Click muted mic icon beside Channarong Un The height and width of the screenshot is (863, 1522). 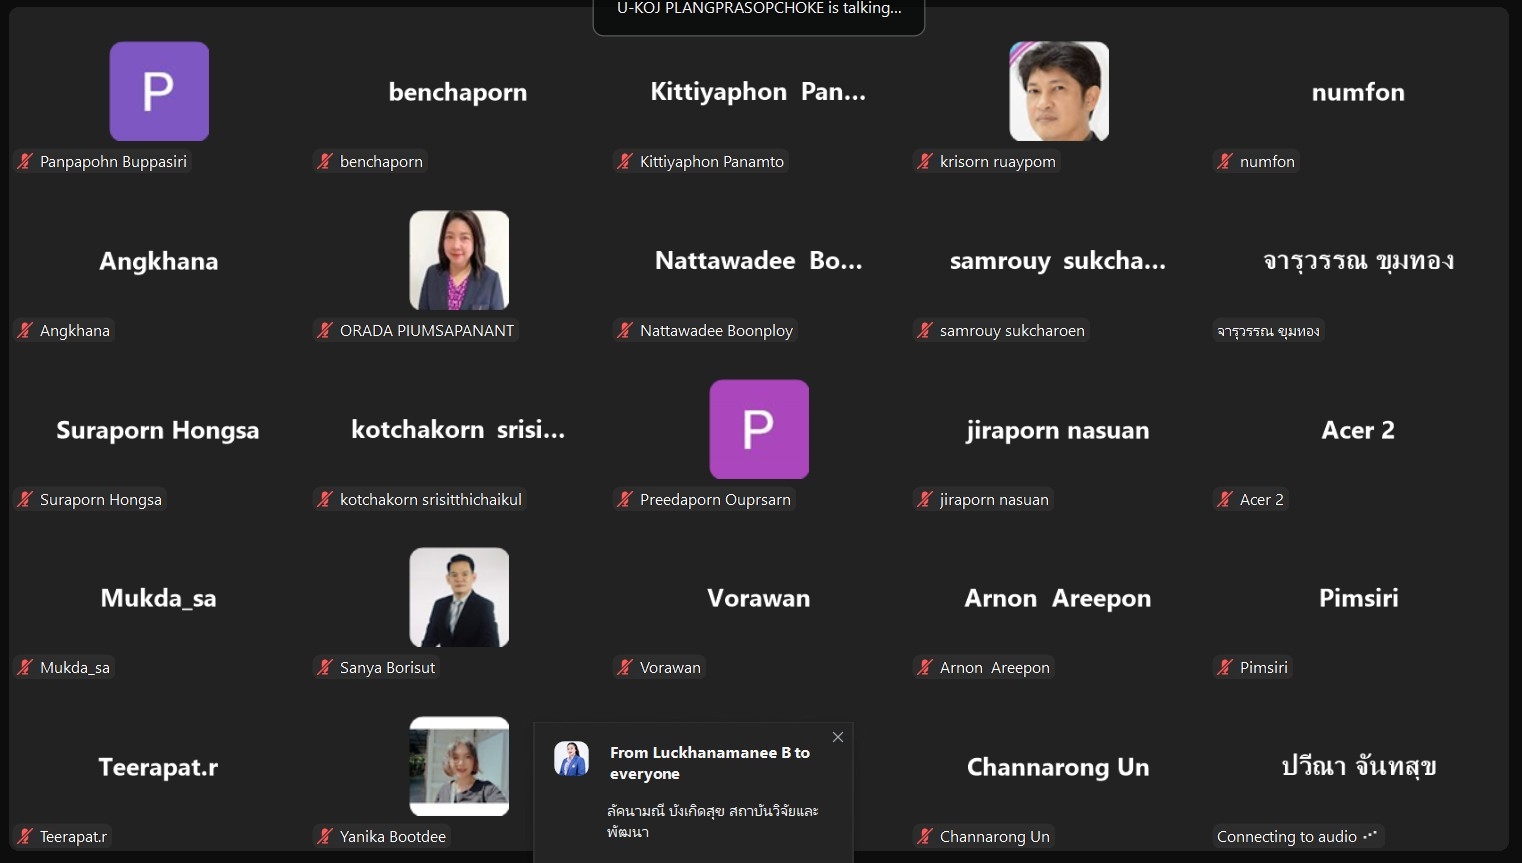pyautogui.click(x=925, y=836)
